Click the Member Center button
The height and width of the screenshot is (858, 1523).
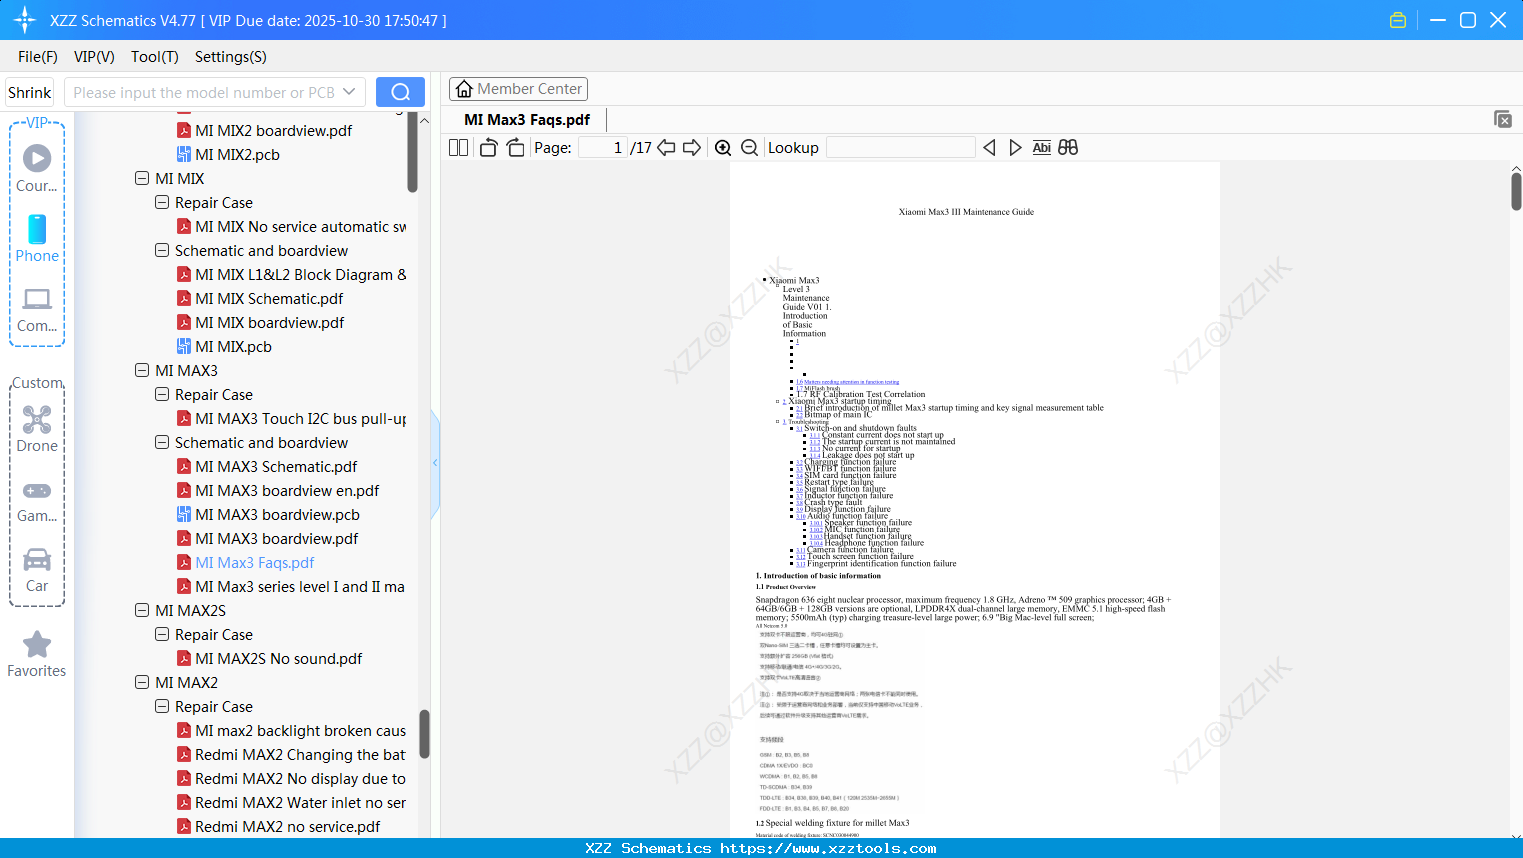pos(518,89)
